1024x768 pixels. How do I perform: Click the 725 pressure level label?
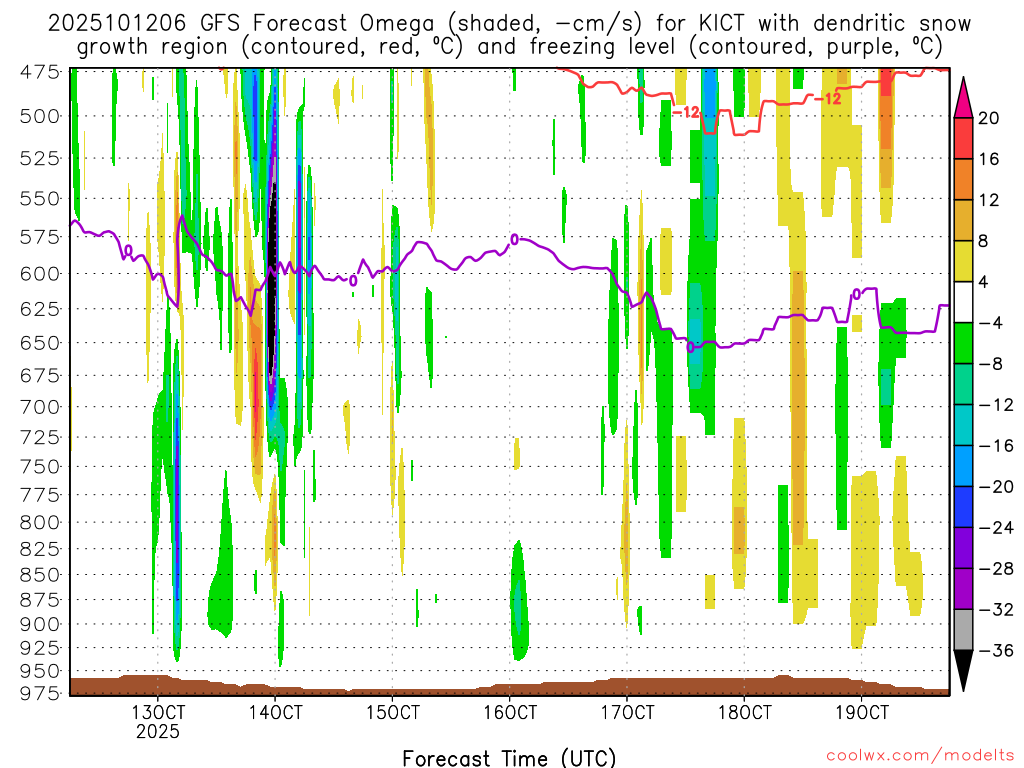pos(40,437)
